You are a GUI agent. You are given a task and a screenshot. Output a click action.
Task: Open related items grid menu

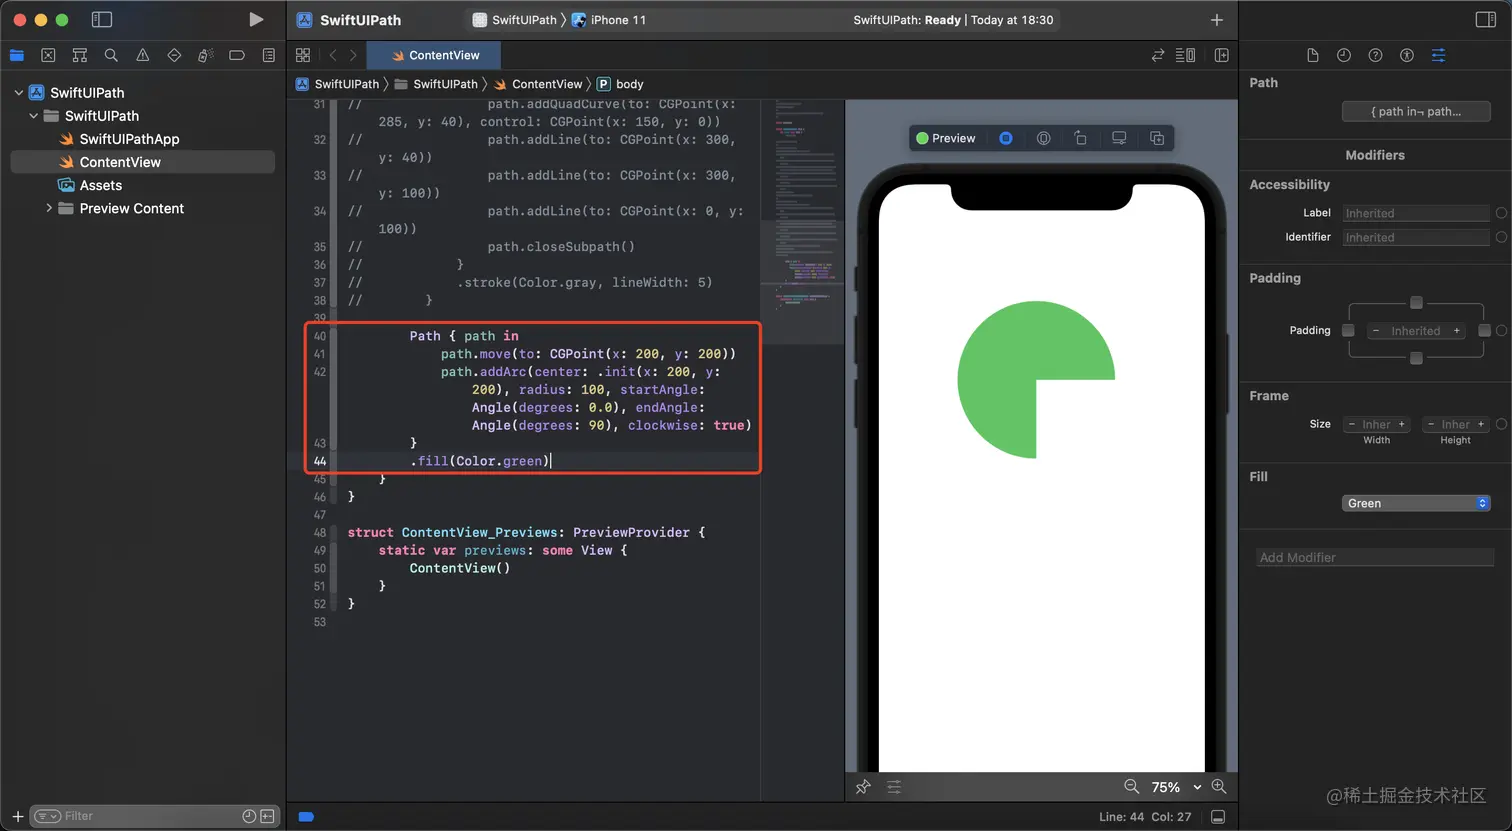[x=303, y=55]
